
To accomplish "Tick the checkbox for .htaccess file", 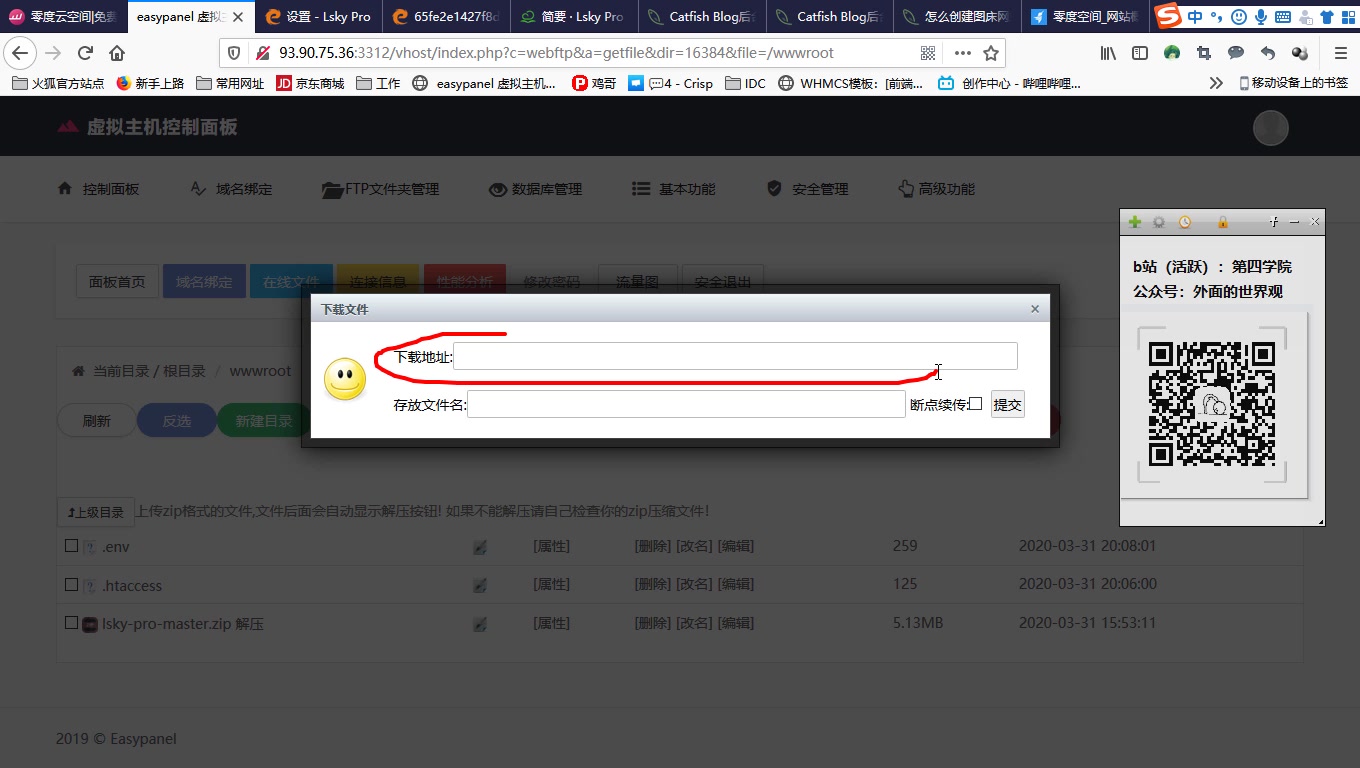I will (x=71, y=584).
